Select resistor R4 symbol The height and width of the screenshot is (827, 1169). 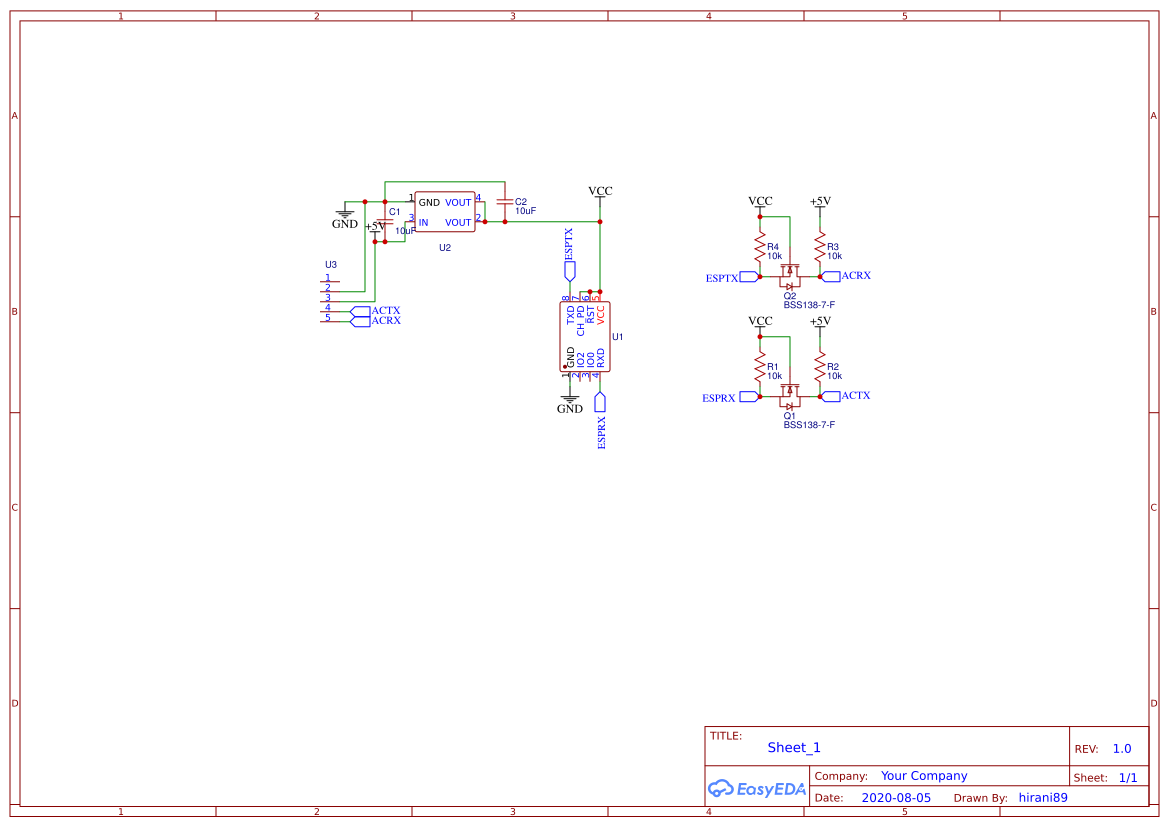click(x=760, y=247)
